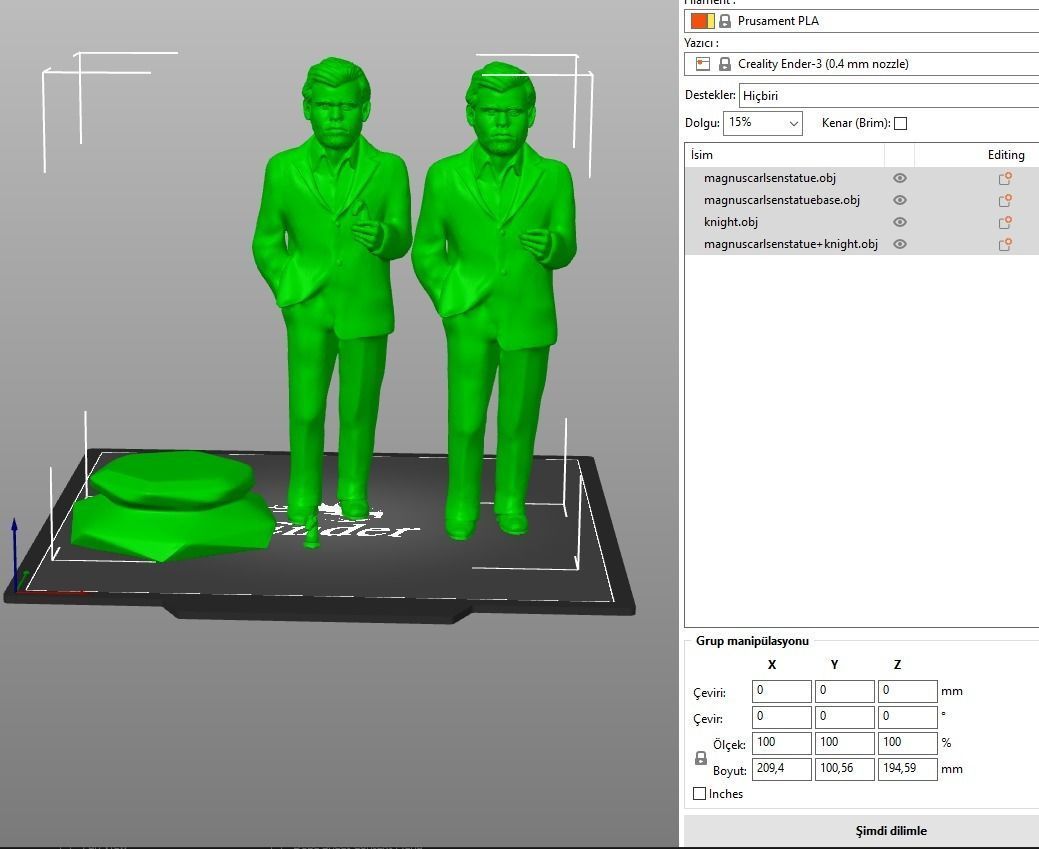Open the Destekler Hiçbiri supports dropdown
The width and height of the screenshot is (1039, 849).
coord(889,95)
